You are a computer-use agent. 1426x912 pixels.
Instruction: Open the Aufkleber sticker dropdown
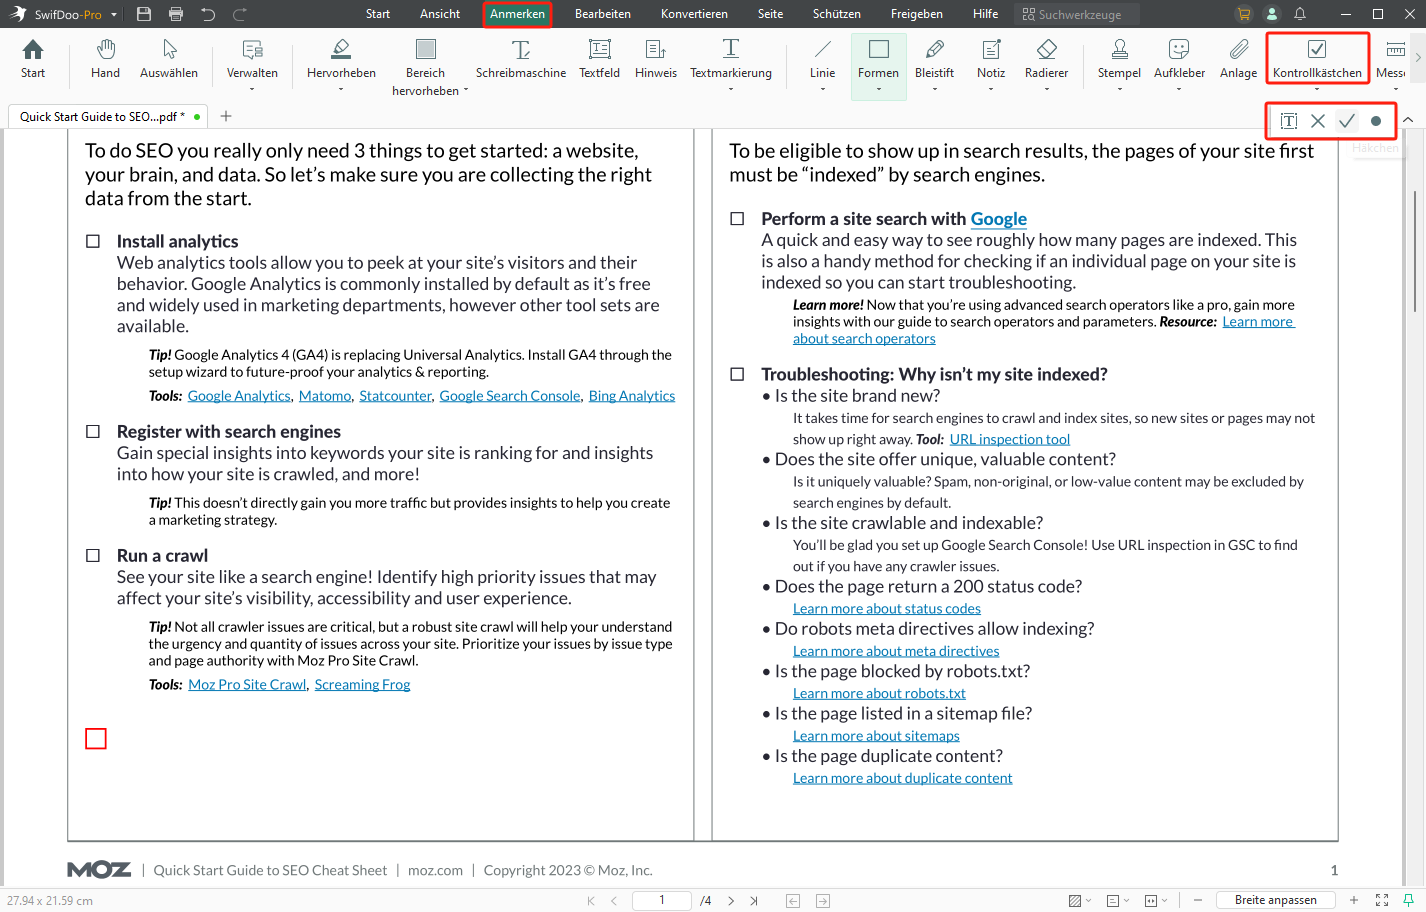point(1180,90)
